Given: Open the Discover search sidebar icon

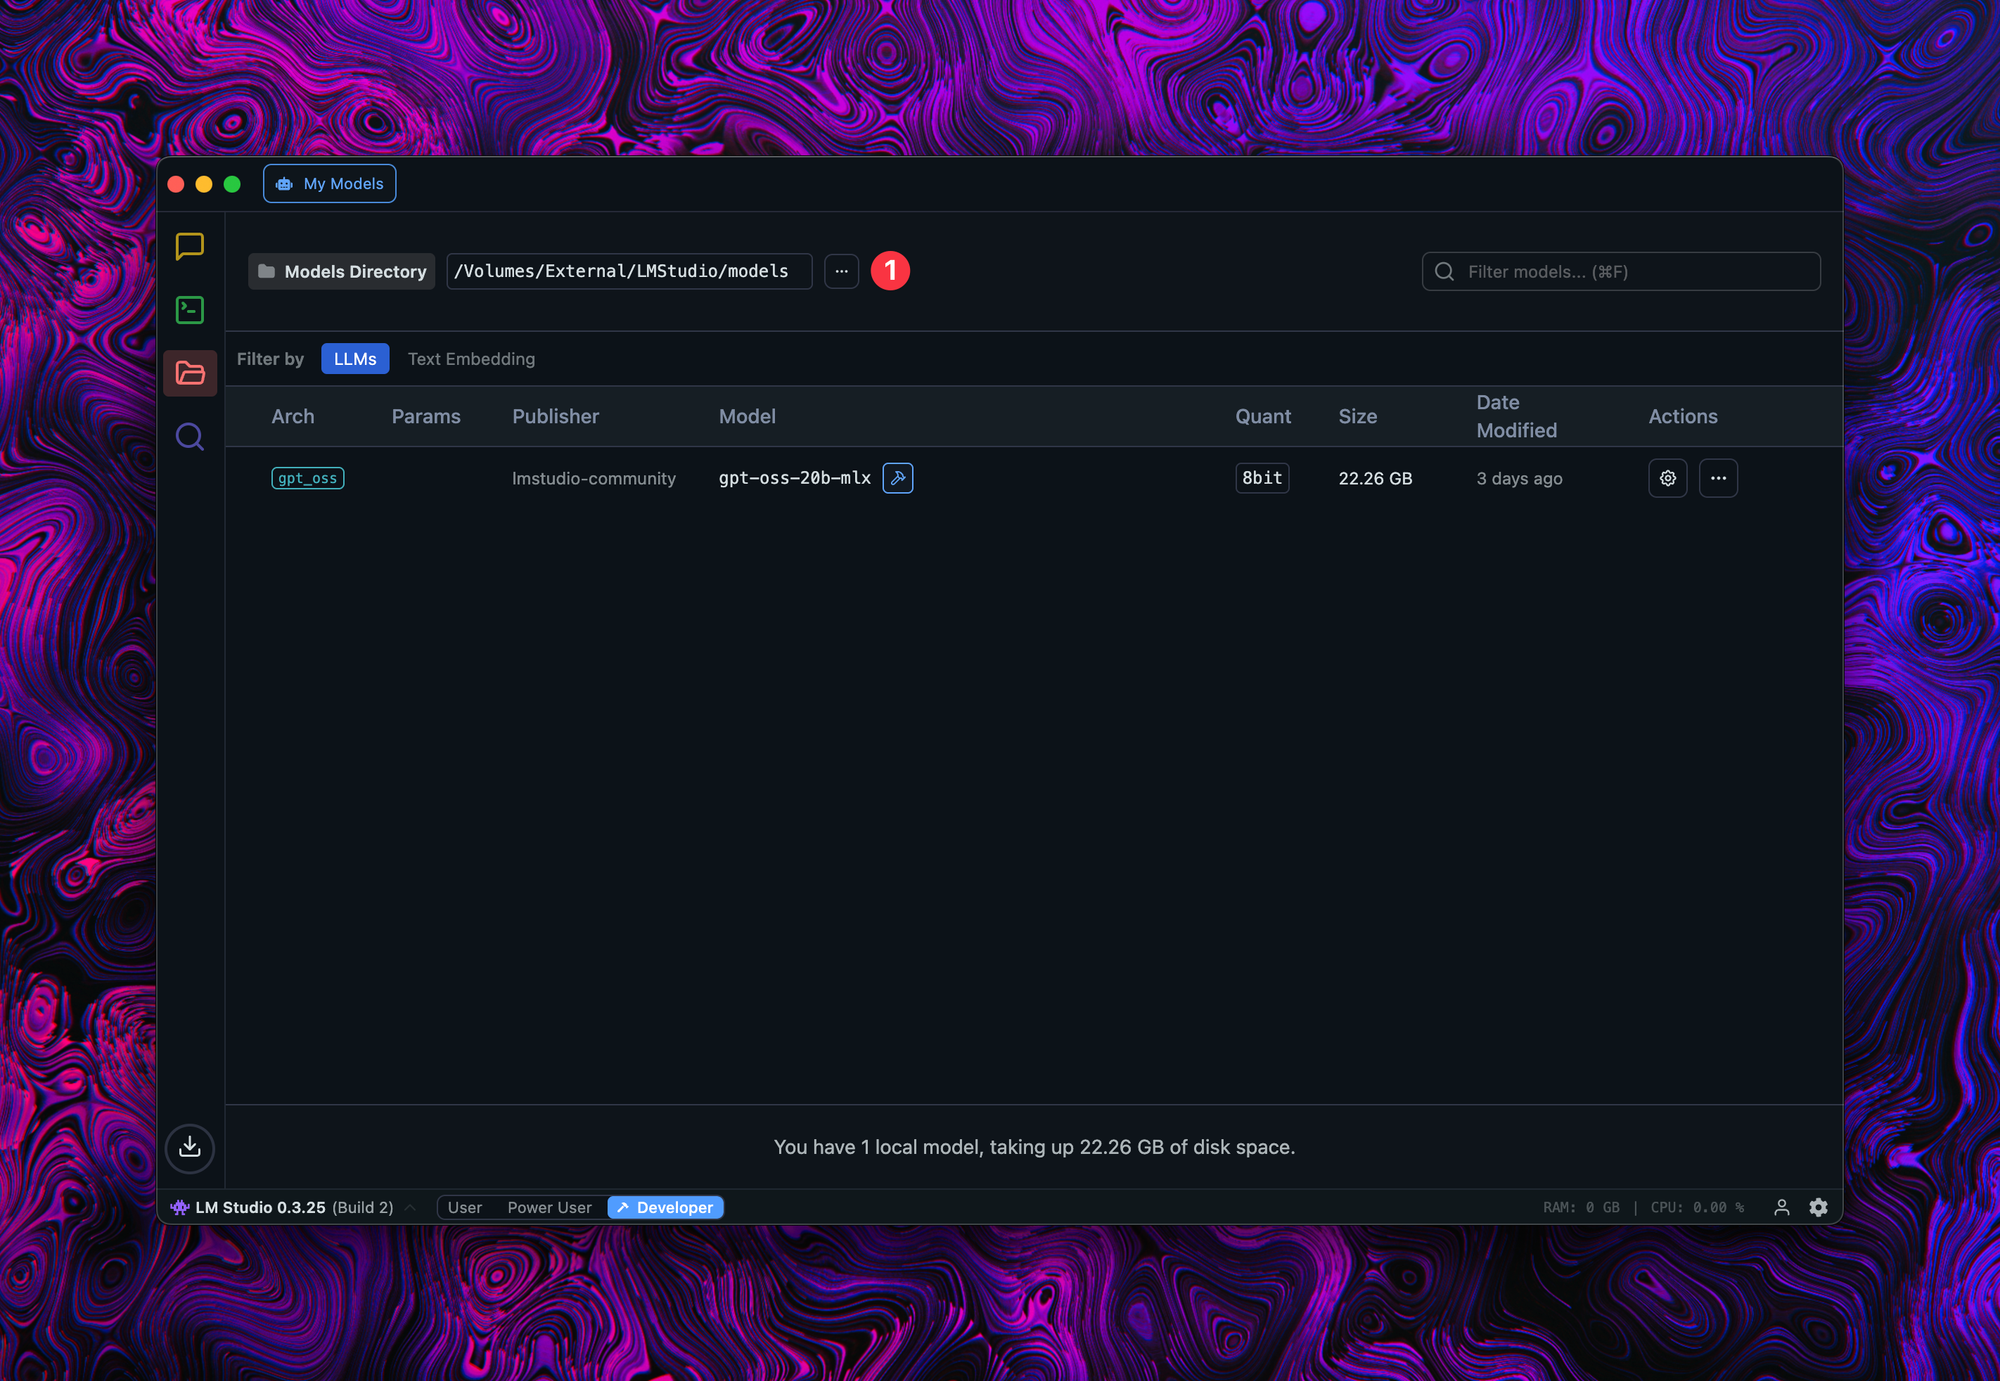Looking at the screenshot, I should (189, 437).
